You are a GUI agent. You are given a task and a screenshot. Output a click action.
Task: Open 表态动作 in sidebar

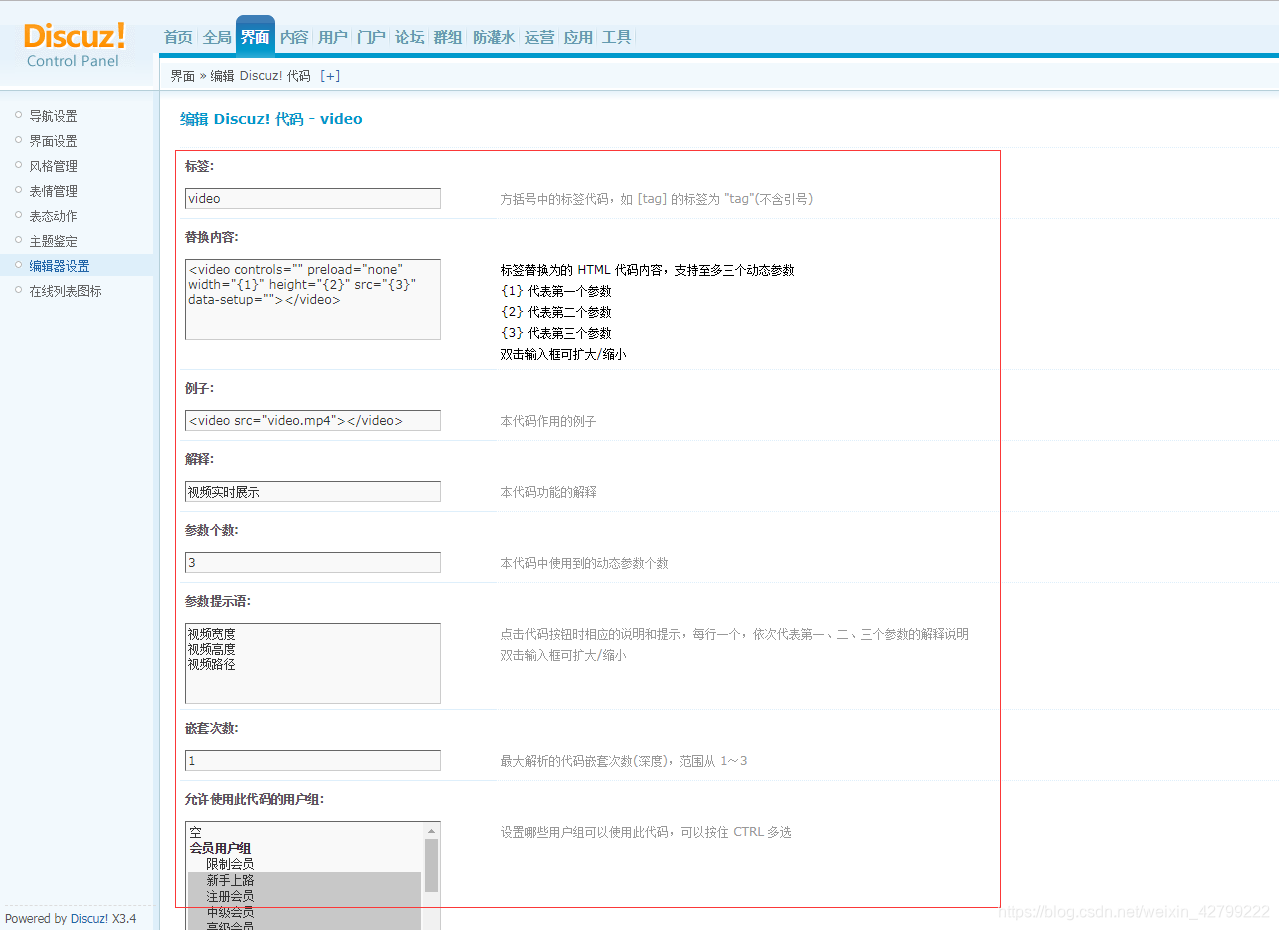click(x=53, y=216)
